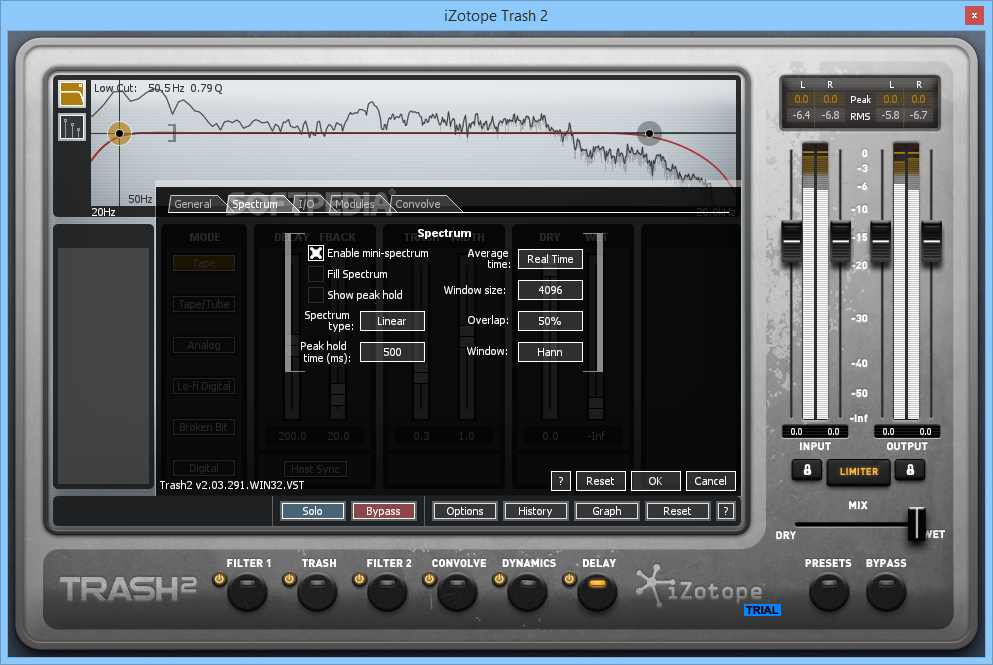Screen dimensions: 993x665
Task: Select the spectrum bars view icon
Action: pos(72,127)
